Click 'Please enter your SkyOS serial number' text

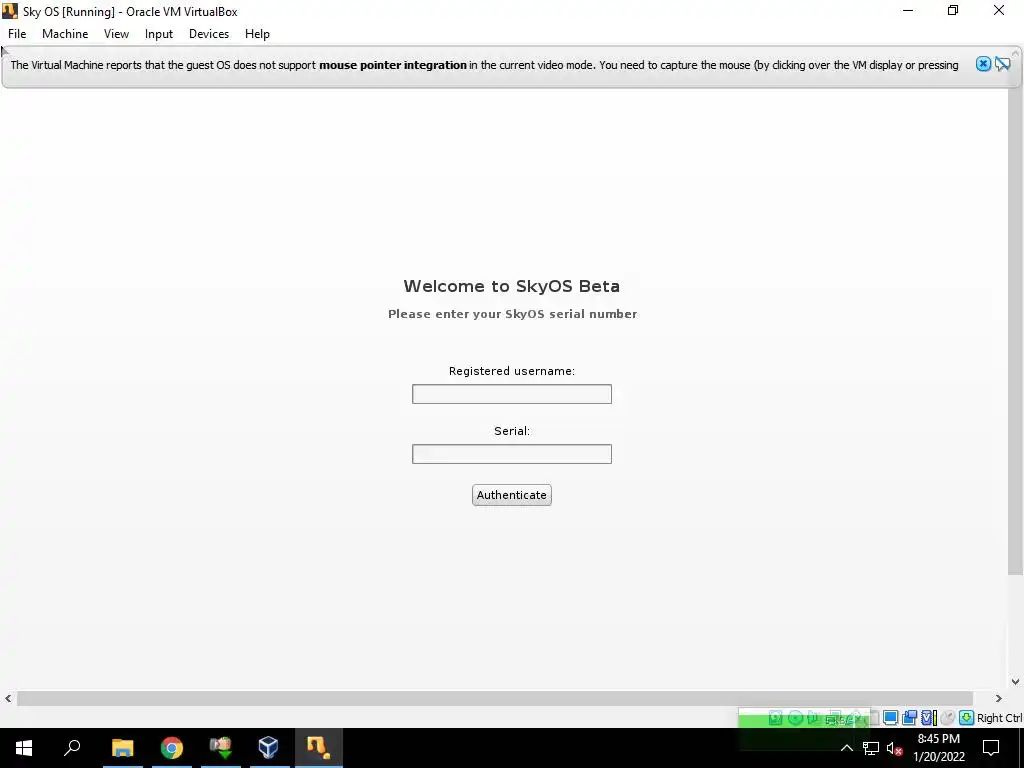click(x=512, y=314)
